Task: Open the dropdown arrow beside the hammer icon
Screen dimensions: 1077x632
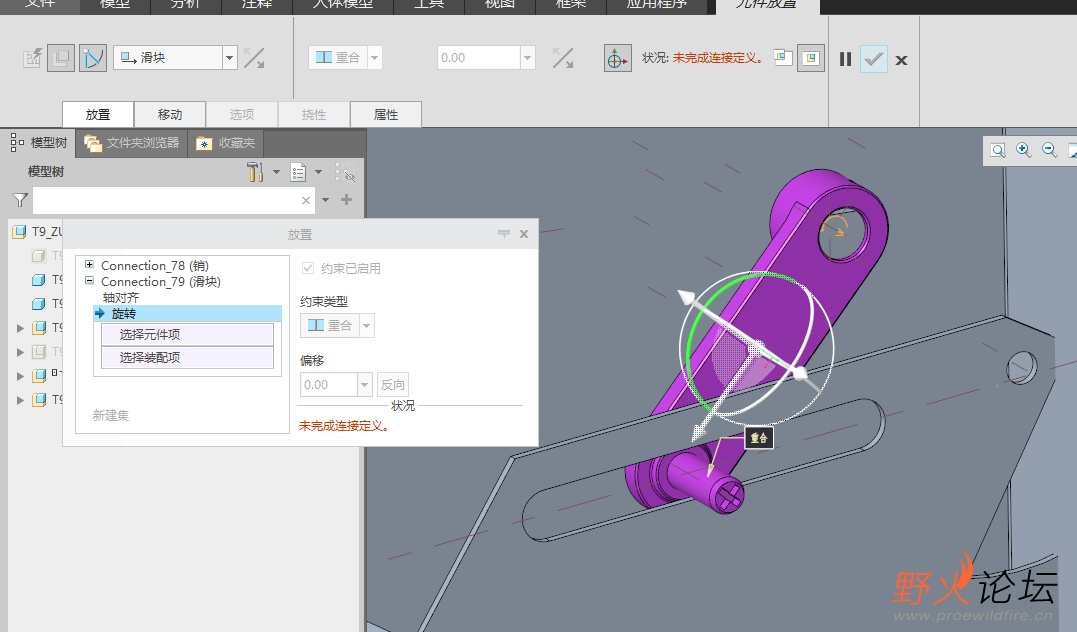Action: point(276,172)
